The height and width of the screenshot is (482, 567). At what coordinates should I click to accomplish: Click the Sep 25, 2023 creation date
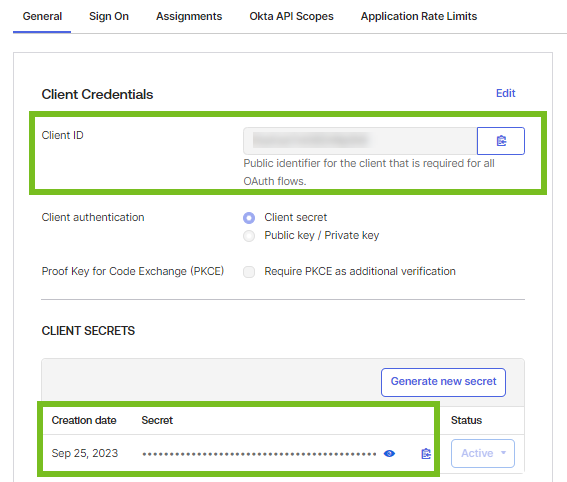pos(85,453)
